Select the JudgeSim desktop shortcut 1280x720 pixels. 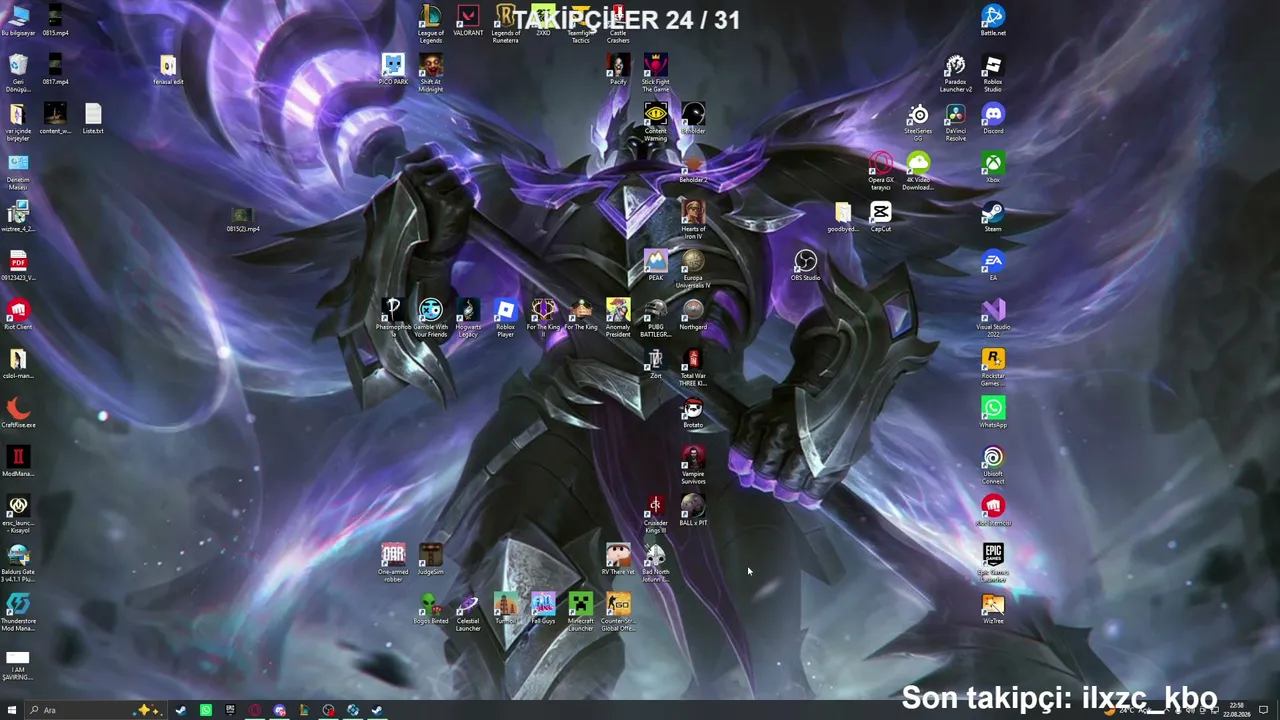[x=431, y=560]
